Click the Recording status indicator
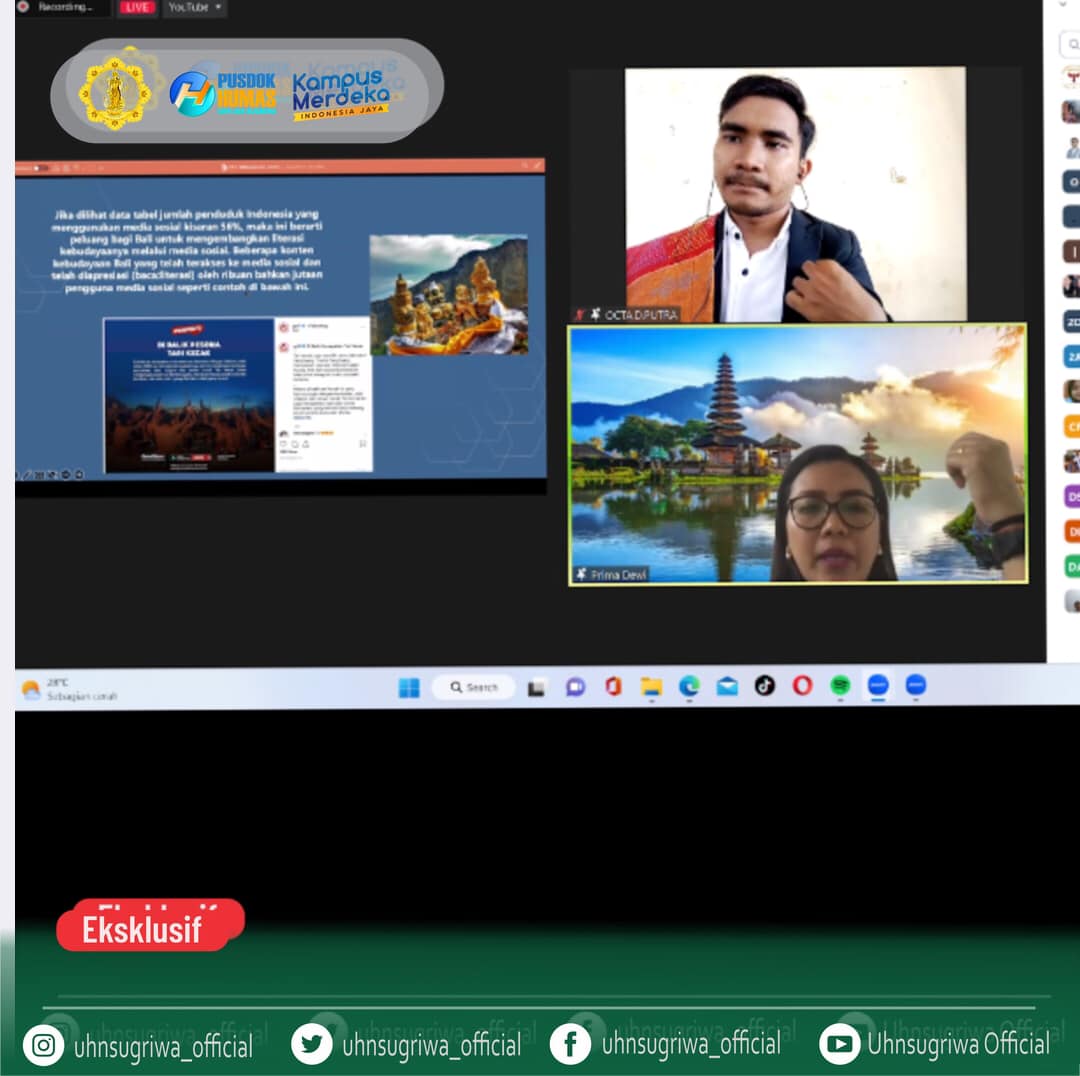This screenshot has width=1080, height=1076. pos(58,7)
